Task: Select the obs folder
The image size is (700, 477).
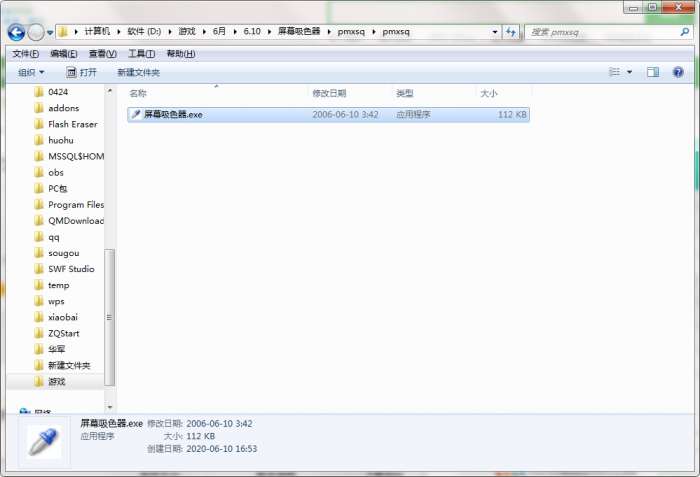Action: 56,172
